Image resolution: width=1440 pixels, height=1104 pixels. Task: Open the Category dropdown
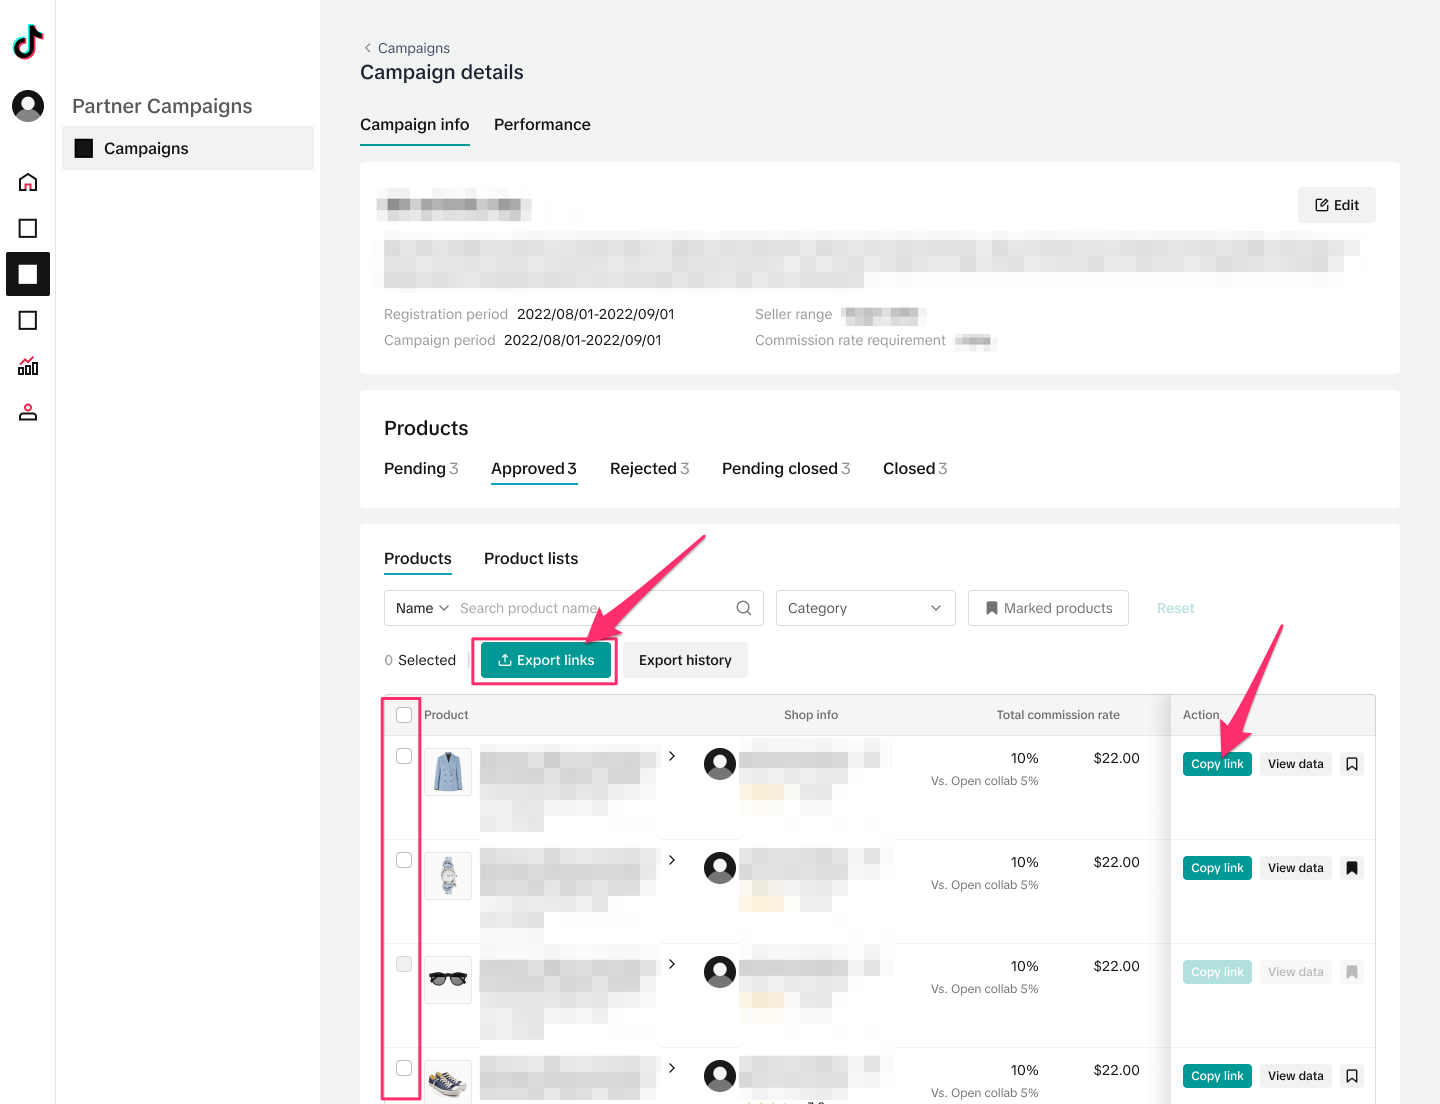[865, 608]
